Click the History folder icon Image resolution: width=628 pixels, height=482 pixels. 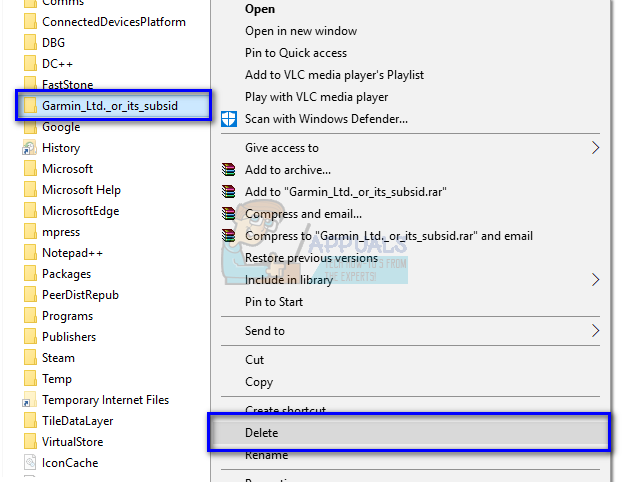pos(29,148)
